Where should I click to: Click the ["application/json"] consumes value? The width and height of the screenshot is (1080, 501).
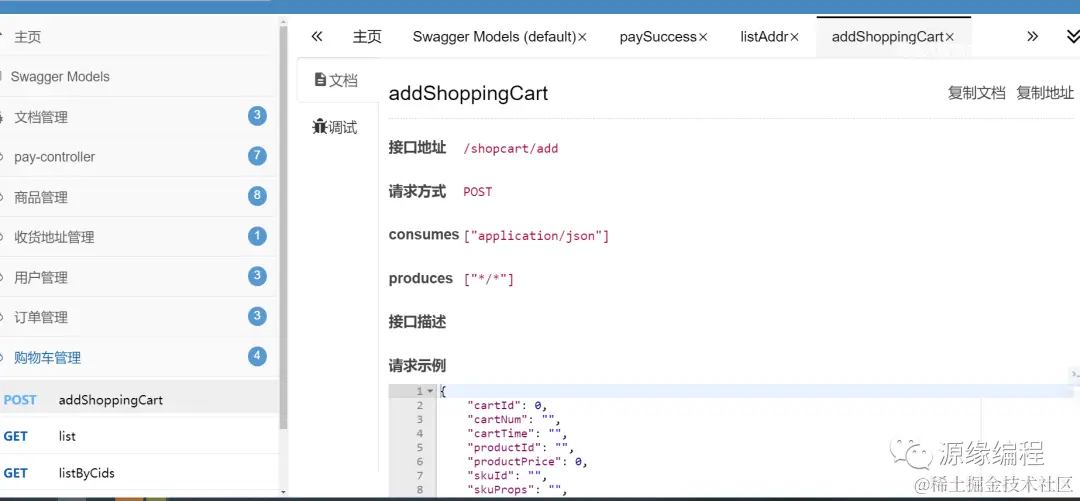coord(537,236)
